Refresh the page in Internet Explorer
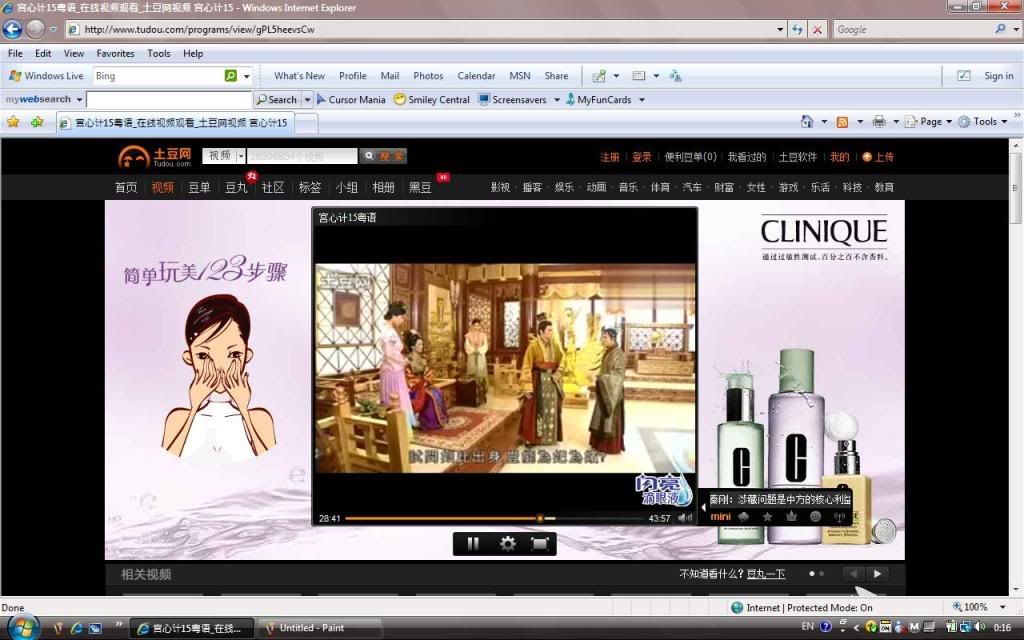The width and height of the screenshot is (1024, 640). (797, 30)
